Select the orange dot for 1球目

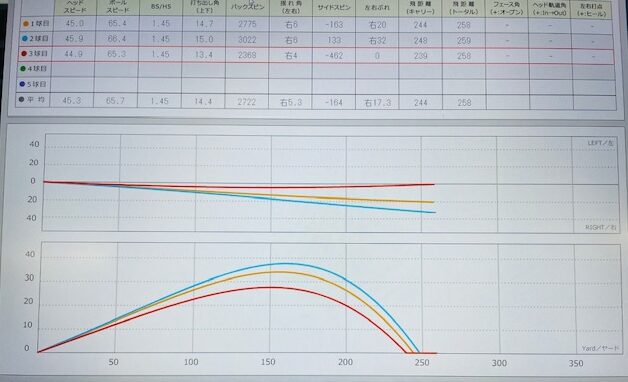pos(26,24)
